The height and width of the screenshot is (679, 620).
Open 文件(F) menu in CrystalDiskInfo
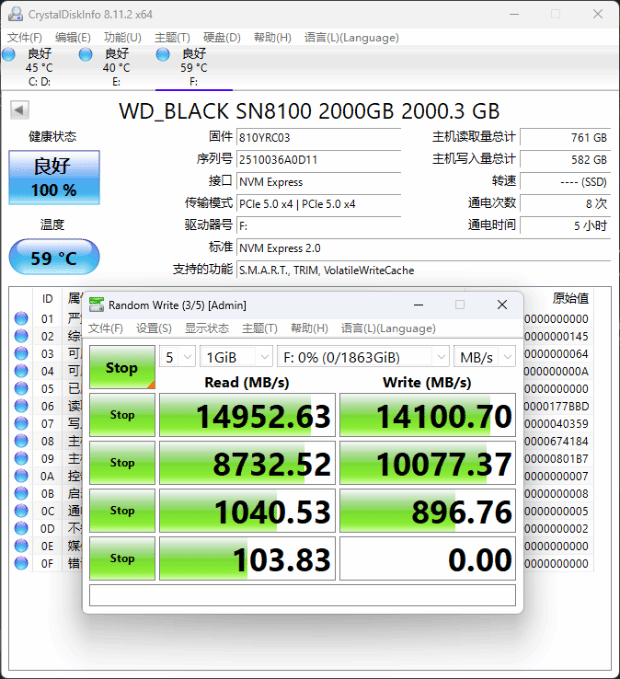click(x=25, y=38)
